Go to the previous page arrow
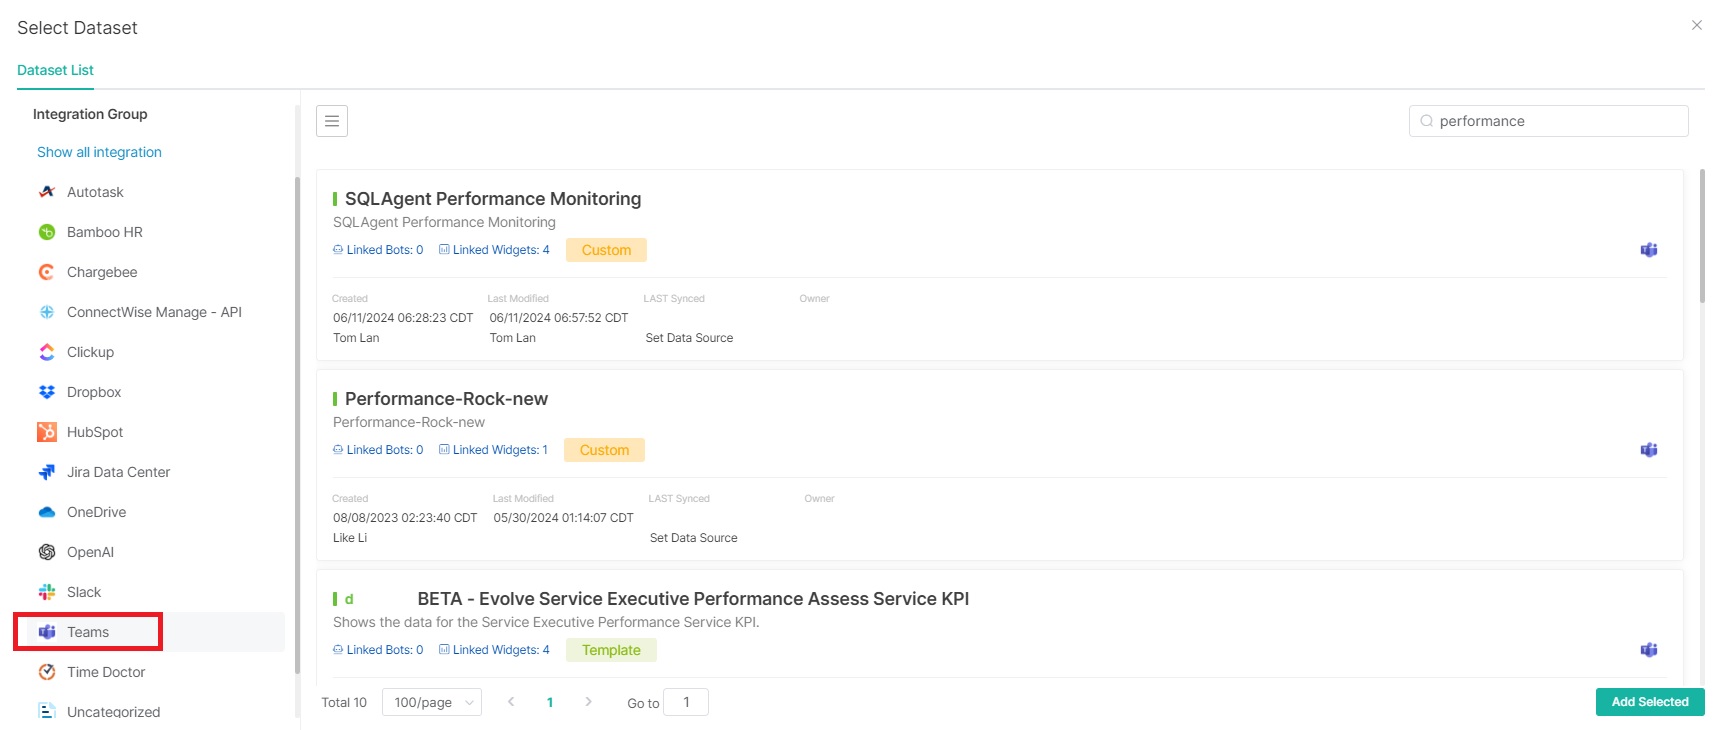 [x=511, y=702]
